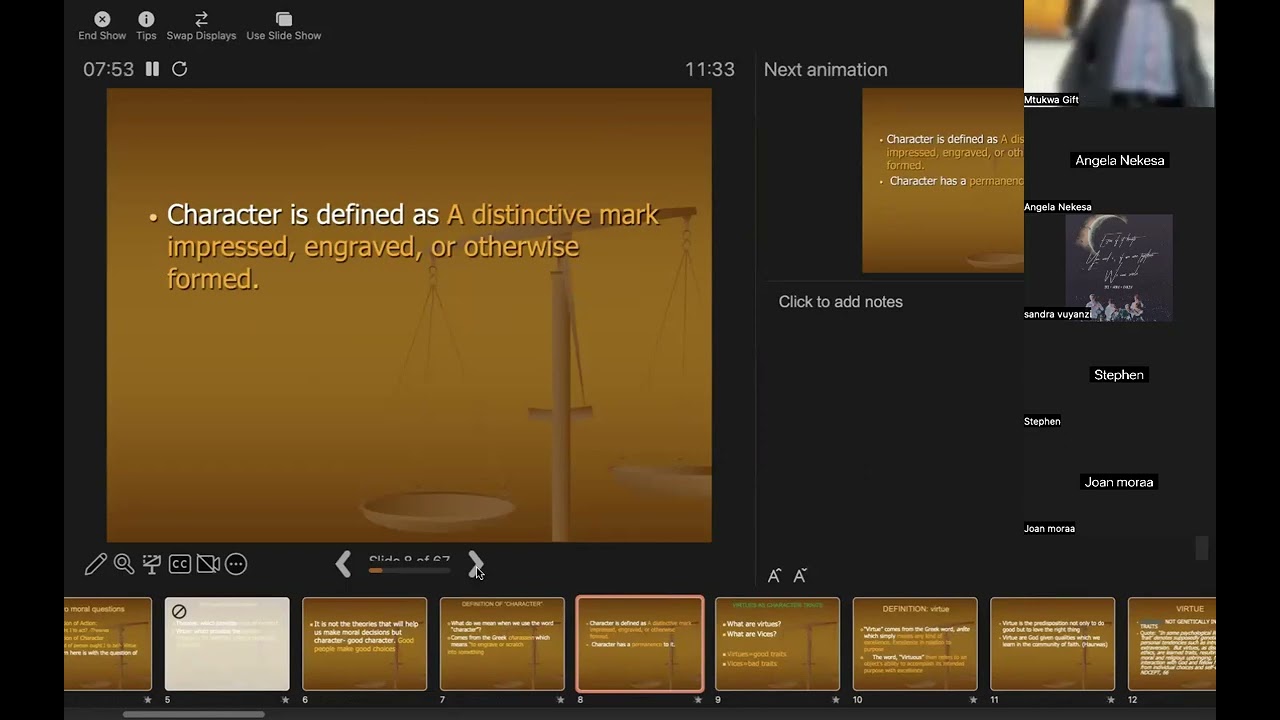
Task: Click the animation star under slide 8
Action: [x=698, y=700]
